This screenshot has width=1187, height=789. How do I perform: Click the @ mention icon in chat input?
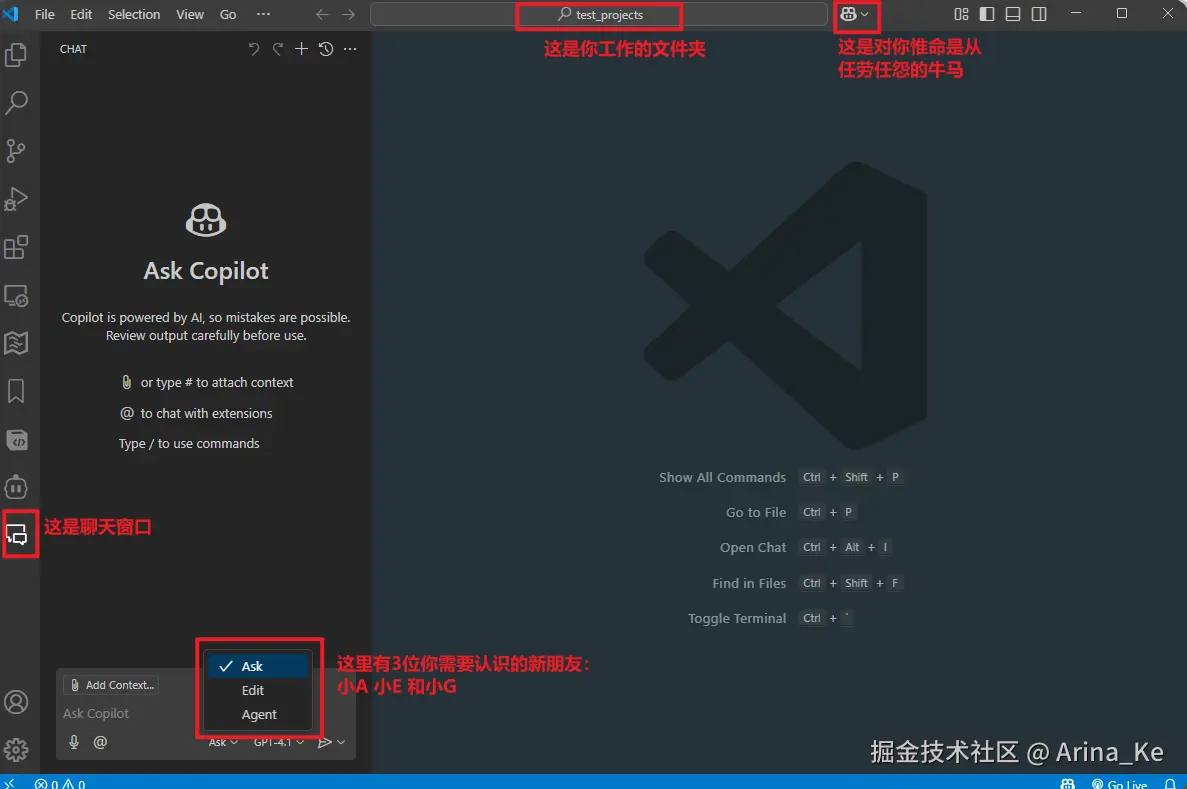click(100, 742)
